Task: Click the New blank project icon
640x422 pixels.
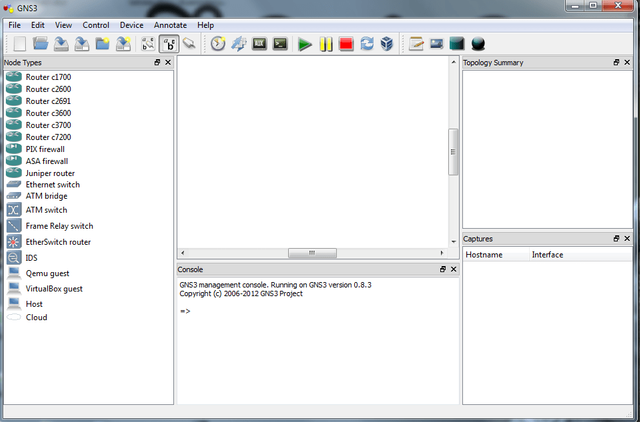Action: pyautogui.click(x=20, y=44)
